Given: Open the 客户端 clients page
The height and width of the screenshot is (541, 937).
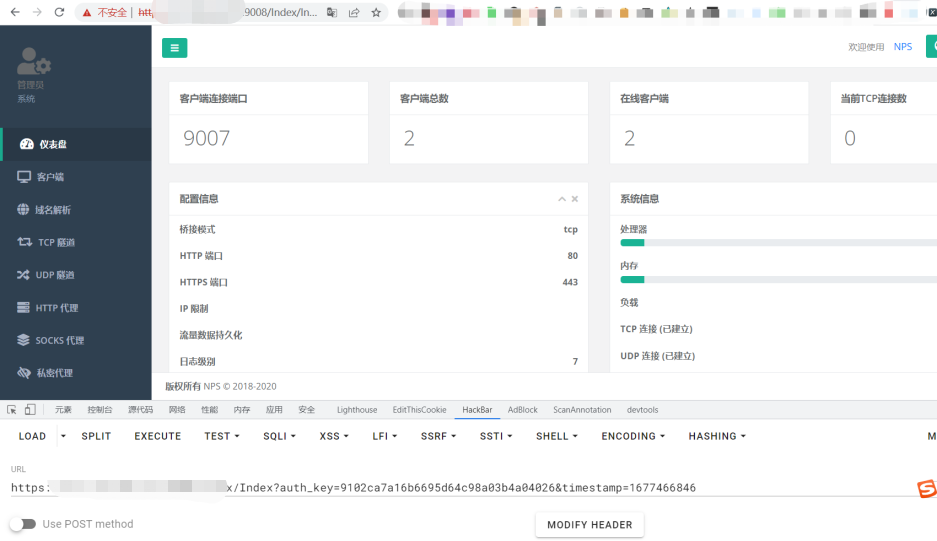Looking at the screenshot, I should [49, 177].
